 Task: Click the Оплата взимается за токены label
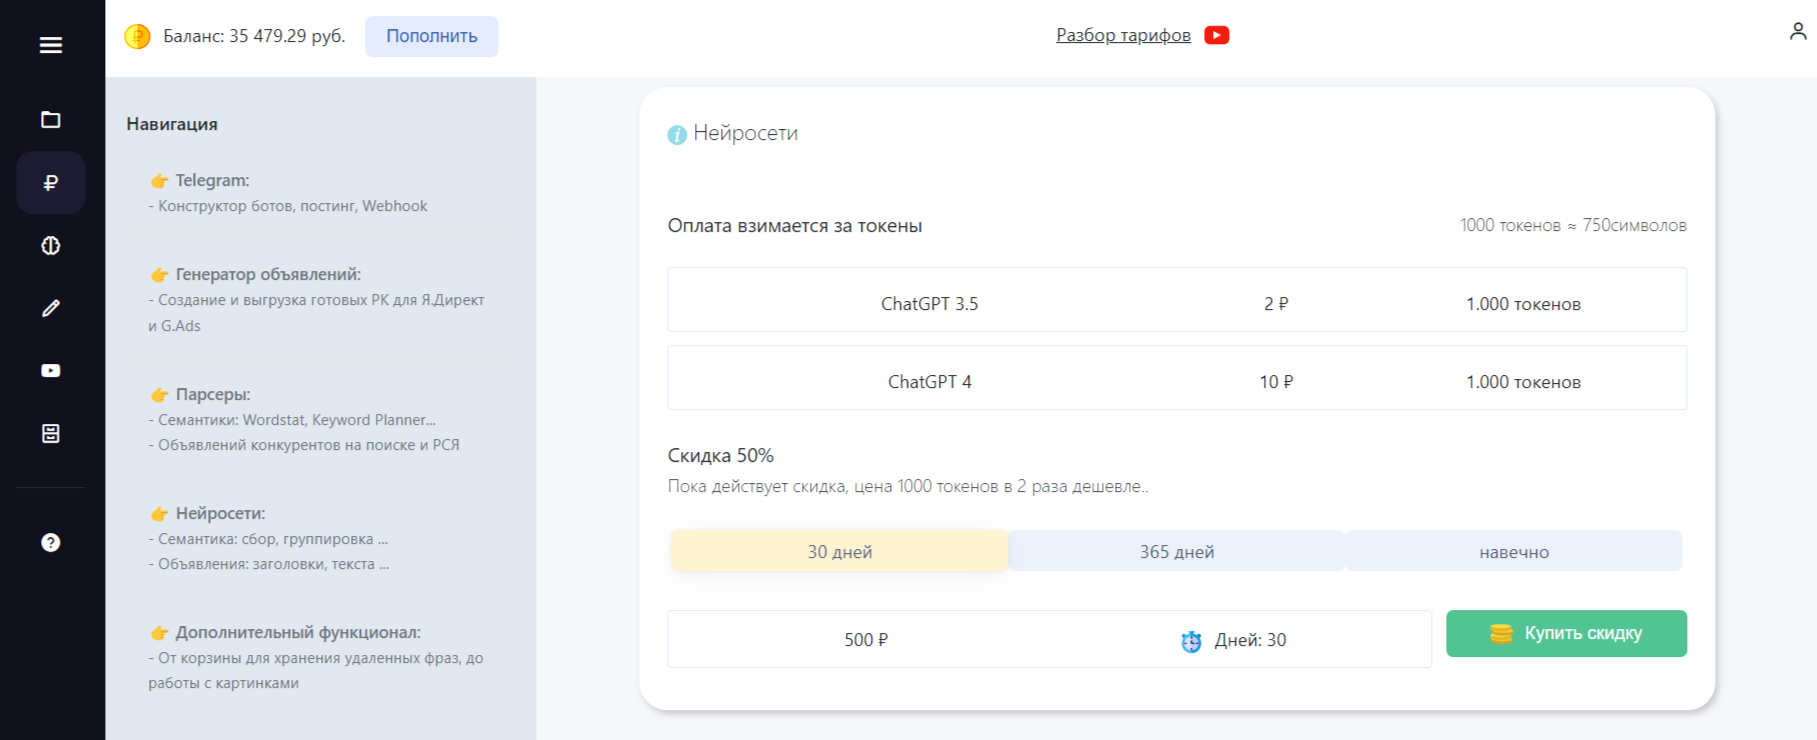[x=795, y=225]
